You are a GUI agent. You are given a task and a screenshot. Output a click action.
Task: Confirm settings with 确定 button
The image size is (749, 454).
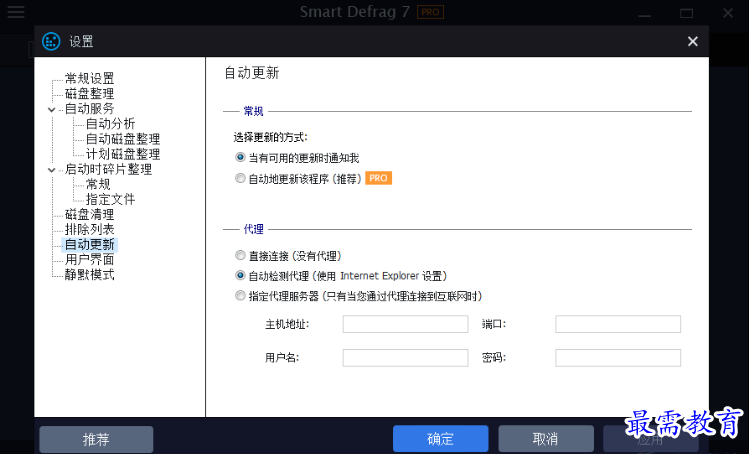point(440,439)
